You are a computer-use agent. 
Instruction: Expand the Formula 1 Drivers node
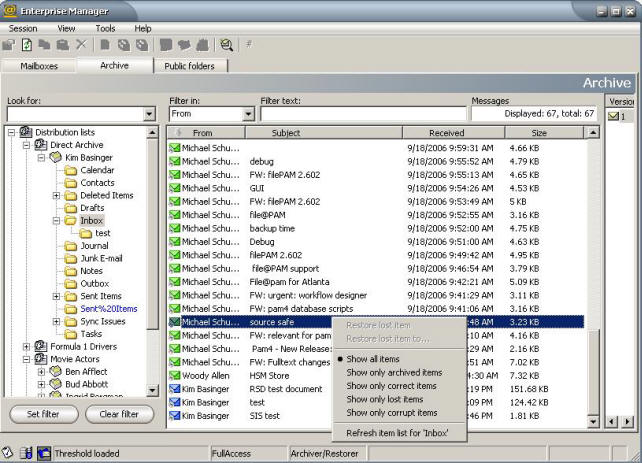click(26, 347)
